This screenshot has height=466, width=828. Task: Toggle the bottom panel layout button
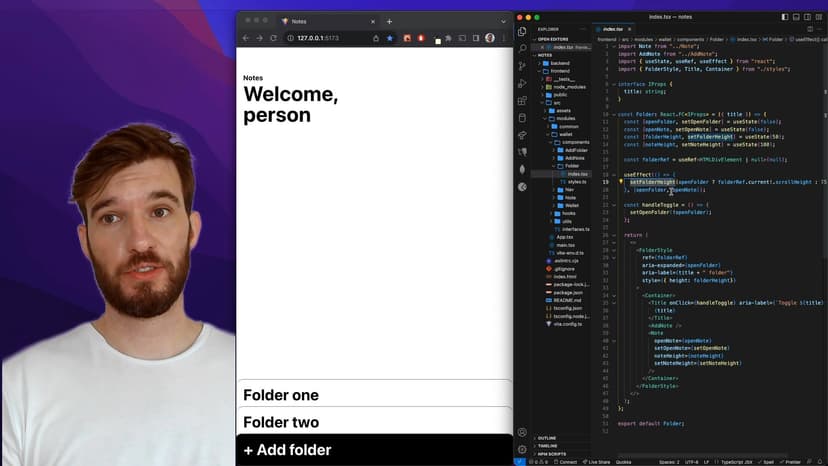(x=797, y=17)
